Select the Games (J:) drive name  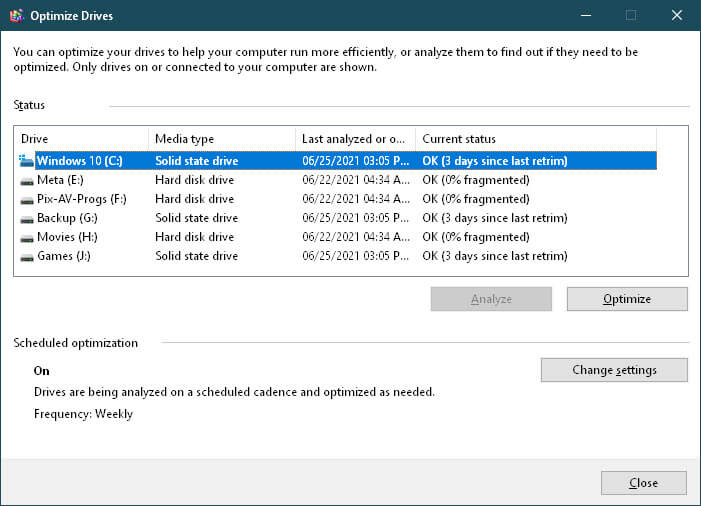pyautogui.click(x=63, y=256)
